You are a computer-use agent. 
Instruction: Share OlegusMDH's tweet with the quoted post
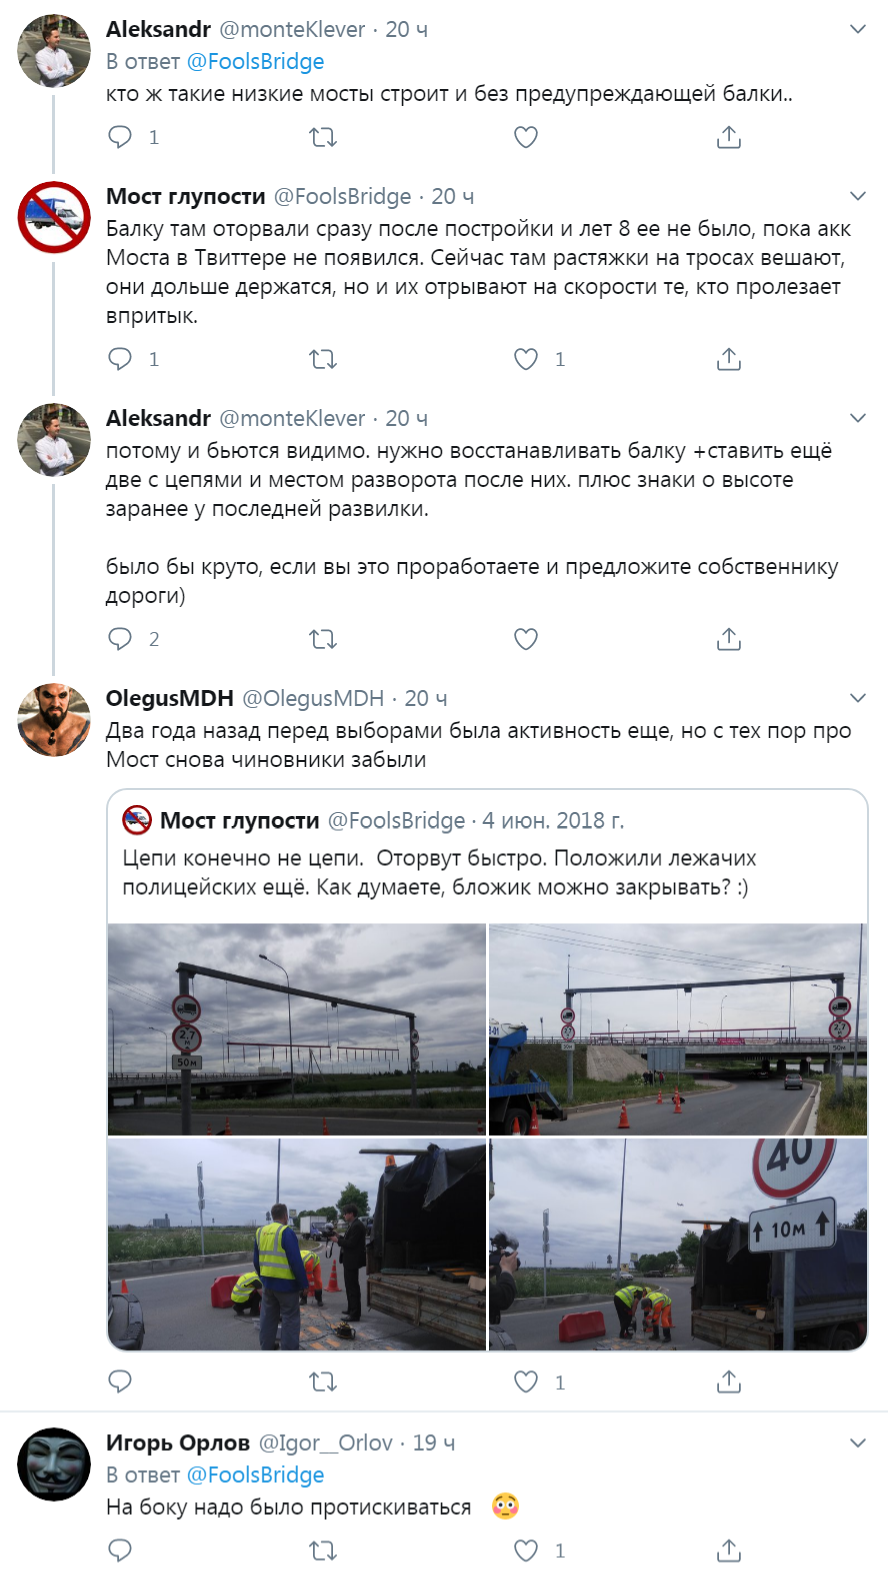pyautogui.click(x=729, y=1382)
